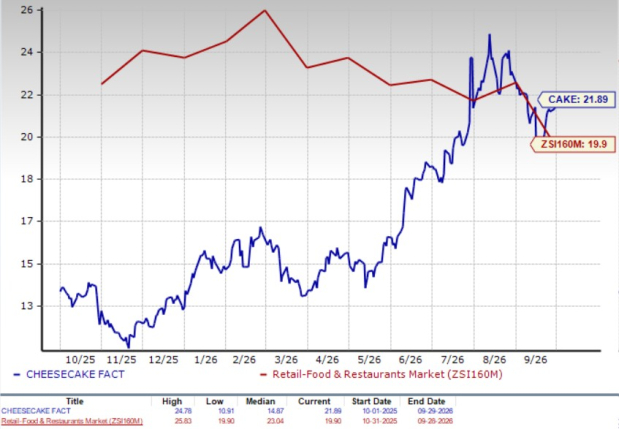The height and width of the screenshot is (429, 619).
Task: Click the 9/26 x-axis label
Action: pyautogui.click(x=535, y=360)
